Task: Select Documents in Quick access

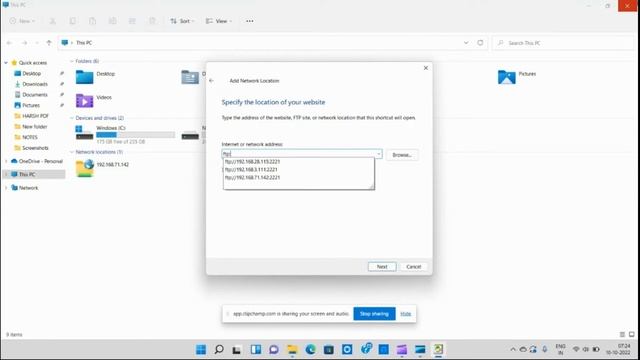Action: coord(35,95)
